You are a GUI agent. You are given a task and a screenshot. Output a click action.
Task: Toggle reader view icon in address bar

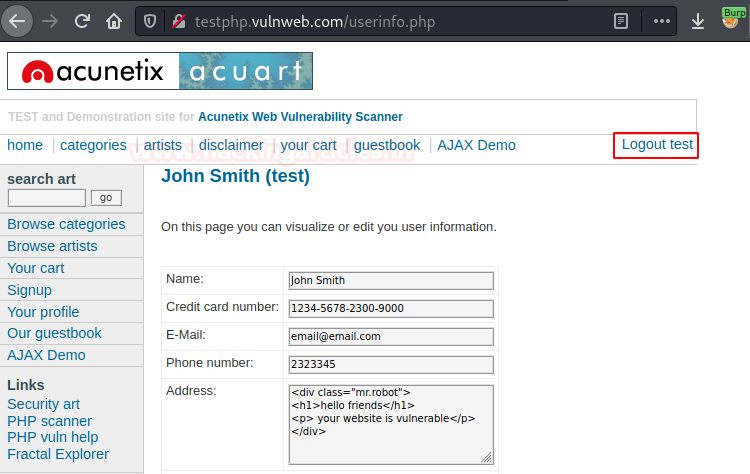621,21
